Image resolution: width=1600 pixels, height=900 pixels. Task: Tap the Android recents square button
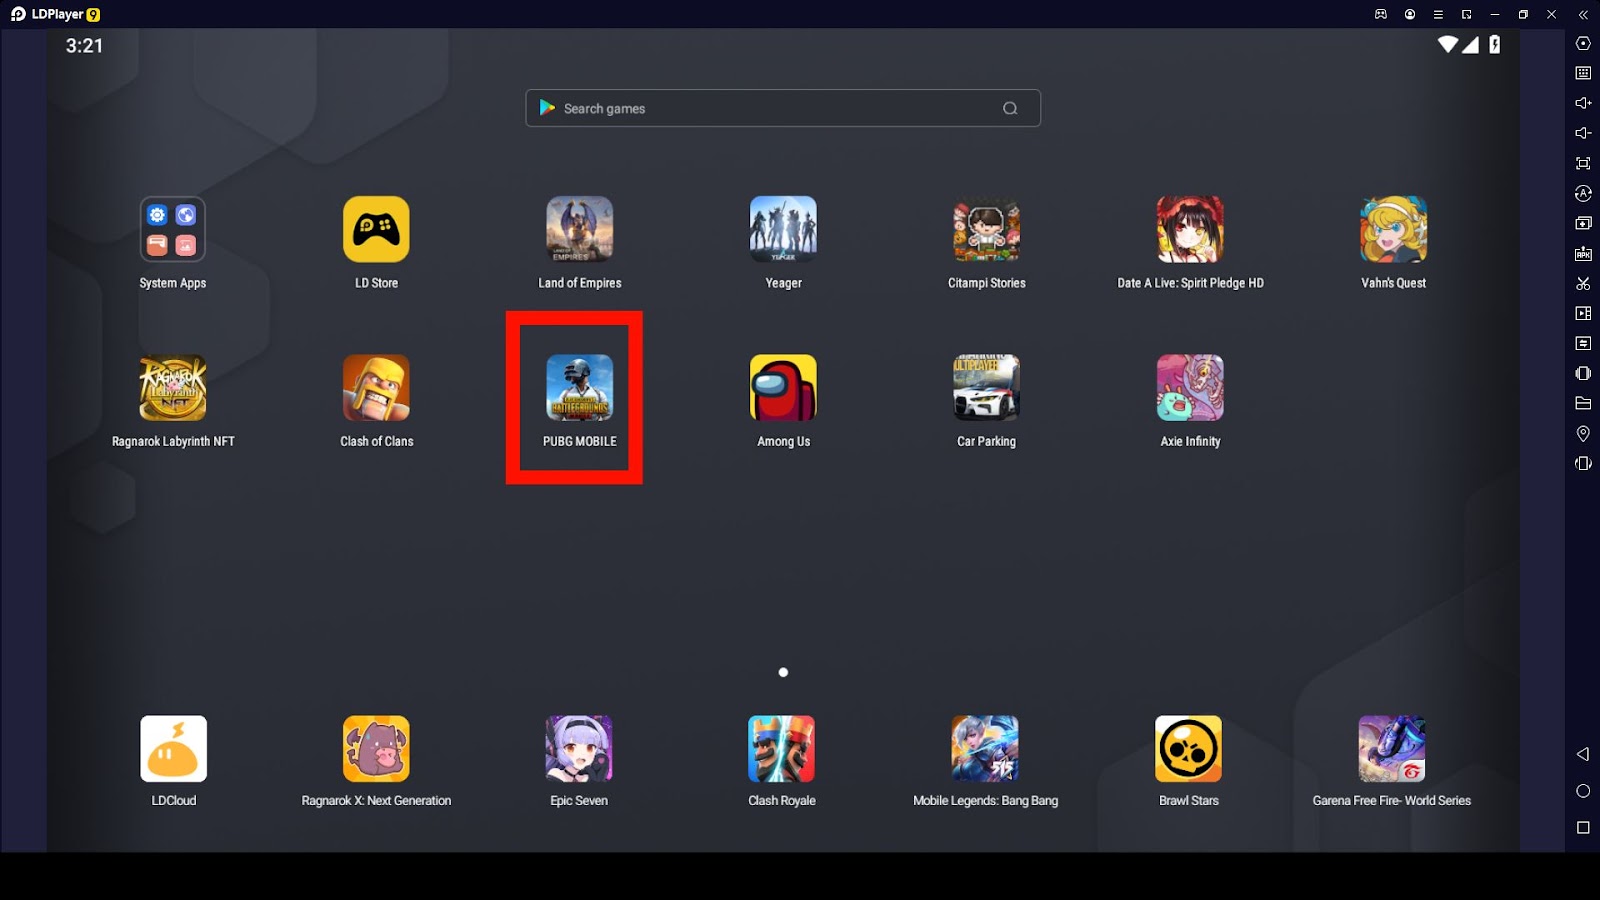[x=1583, y=827]
